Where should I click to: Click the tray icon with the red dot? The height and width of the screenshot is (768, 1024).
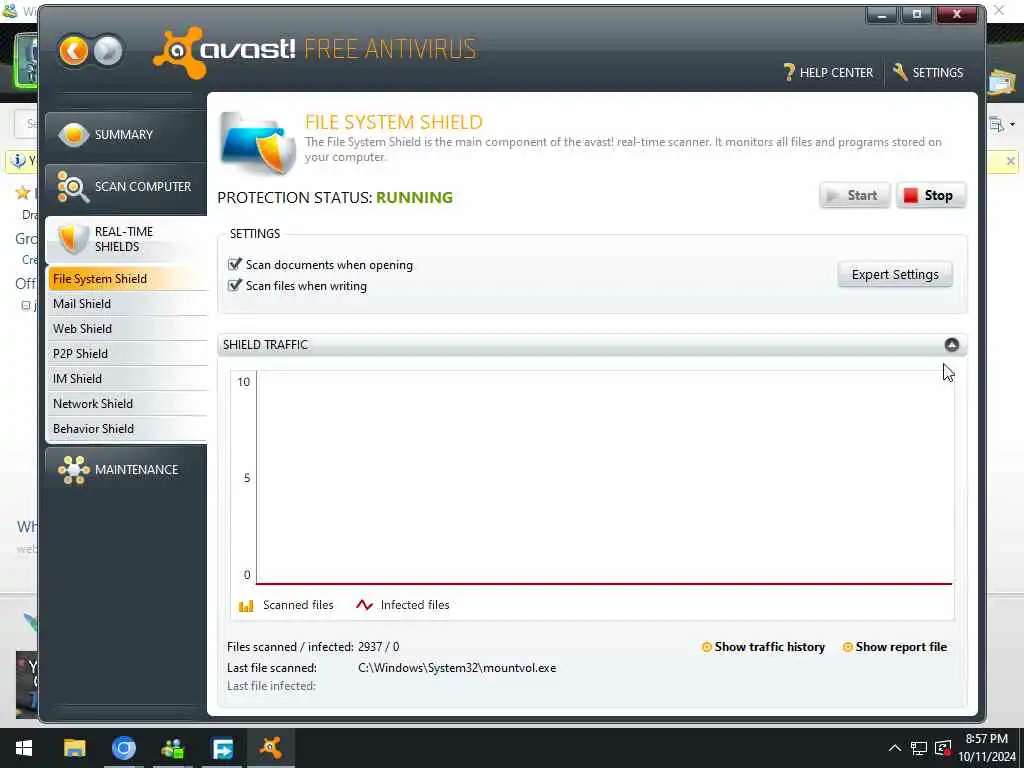tap(943, 748)
